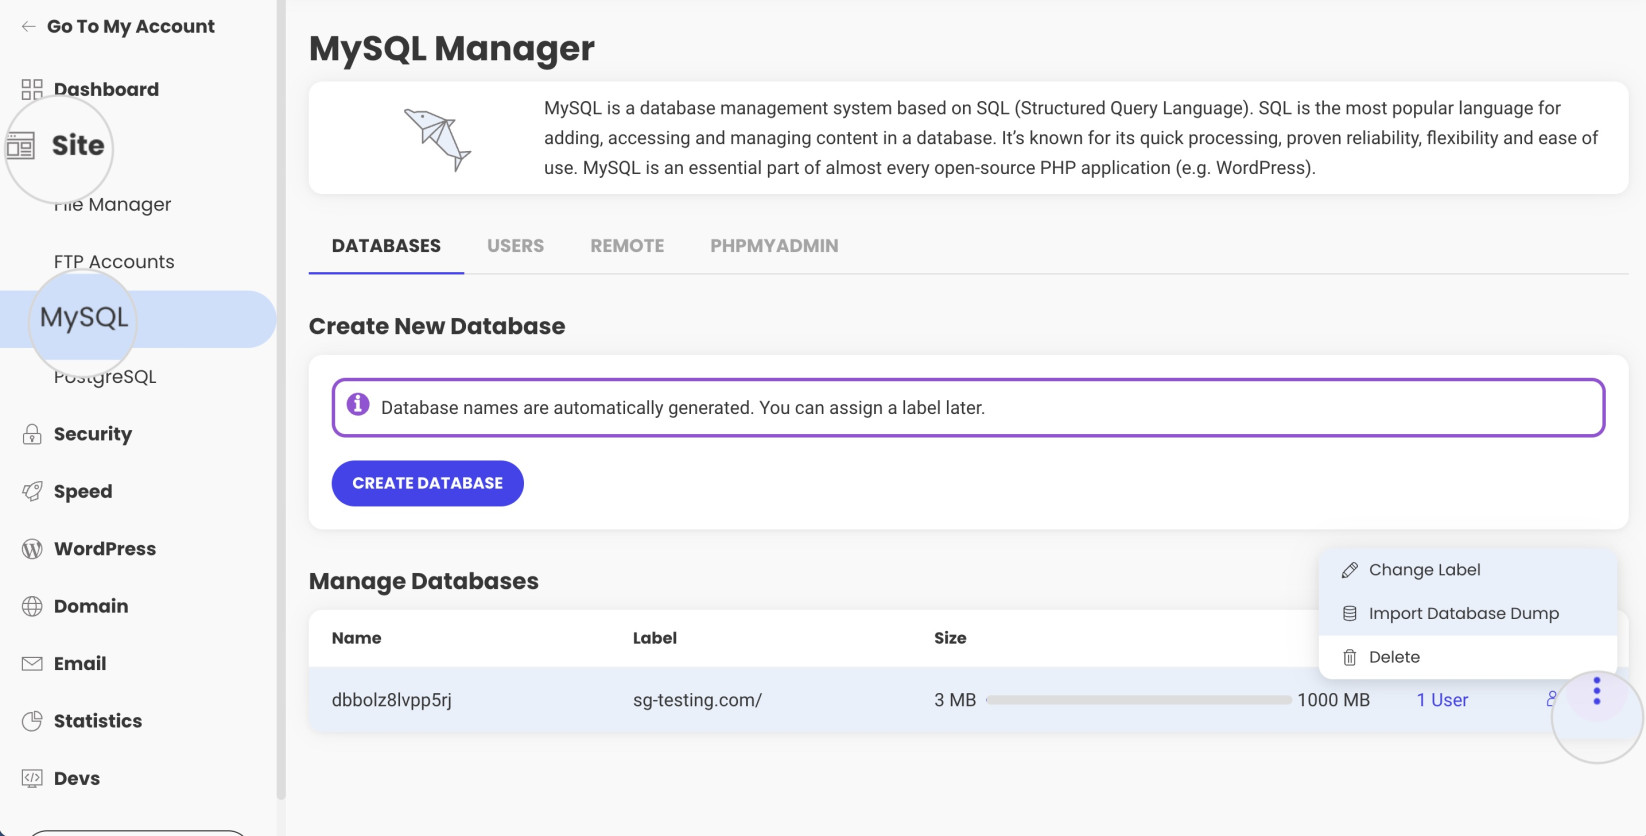Click the Name column header
The height and width of the screenshot is (836, 1646).
click(x=356, y=638)
